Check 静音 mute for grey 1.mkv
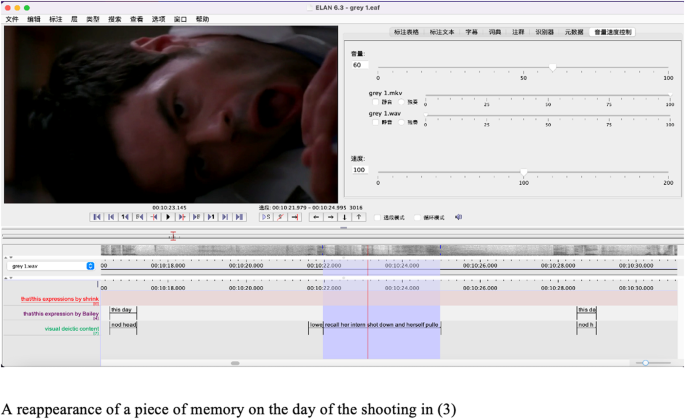This screenshot has width=685, height=419. pyautogui.click(x=376, y=102)
